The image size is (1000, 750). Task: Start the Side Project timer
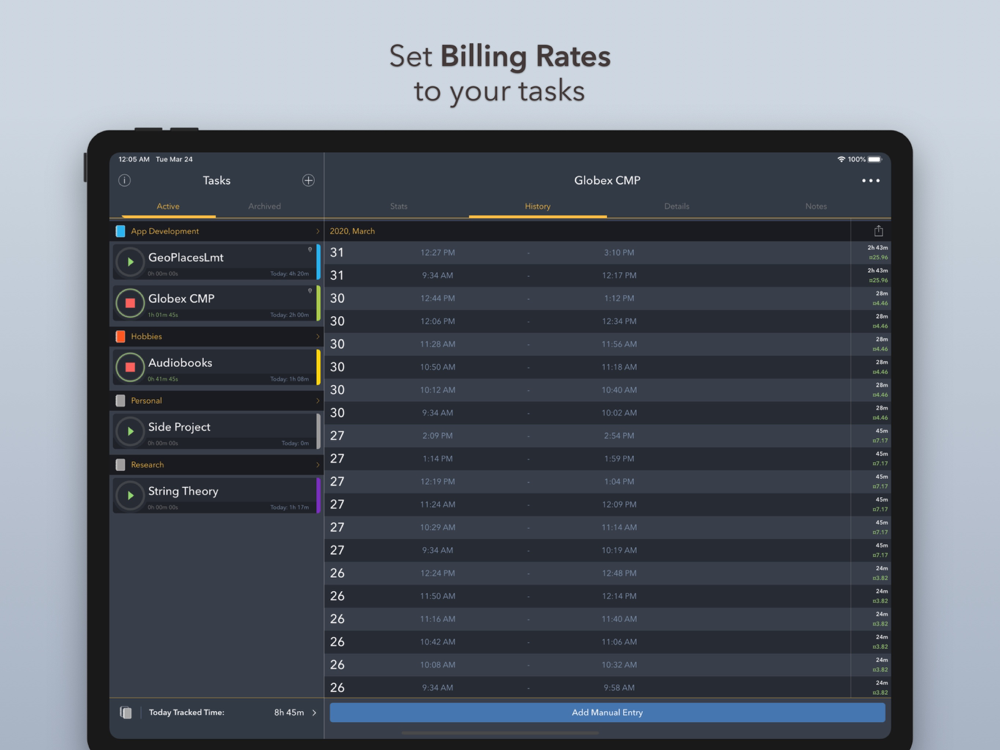[x=130, y=431]
